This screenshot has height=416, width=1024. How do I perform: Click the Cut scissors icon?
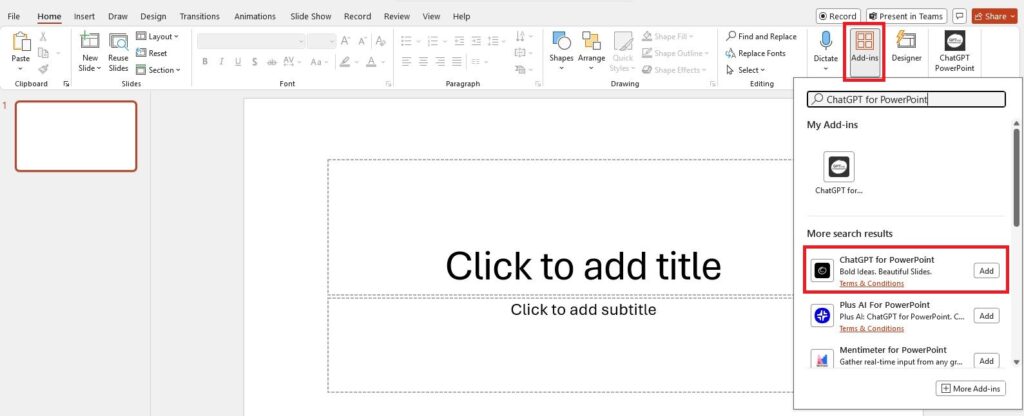coord(43,37)
